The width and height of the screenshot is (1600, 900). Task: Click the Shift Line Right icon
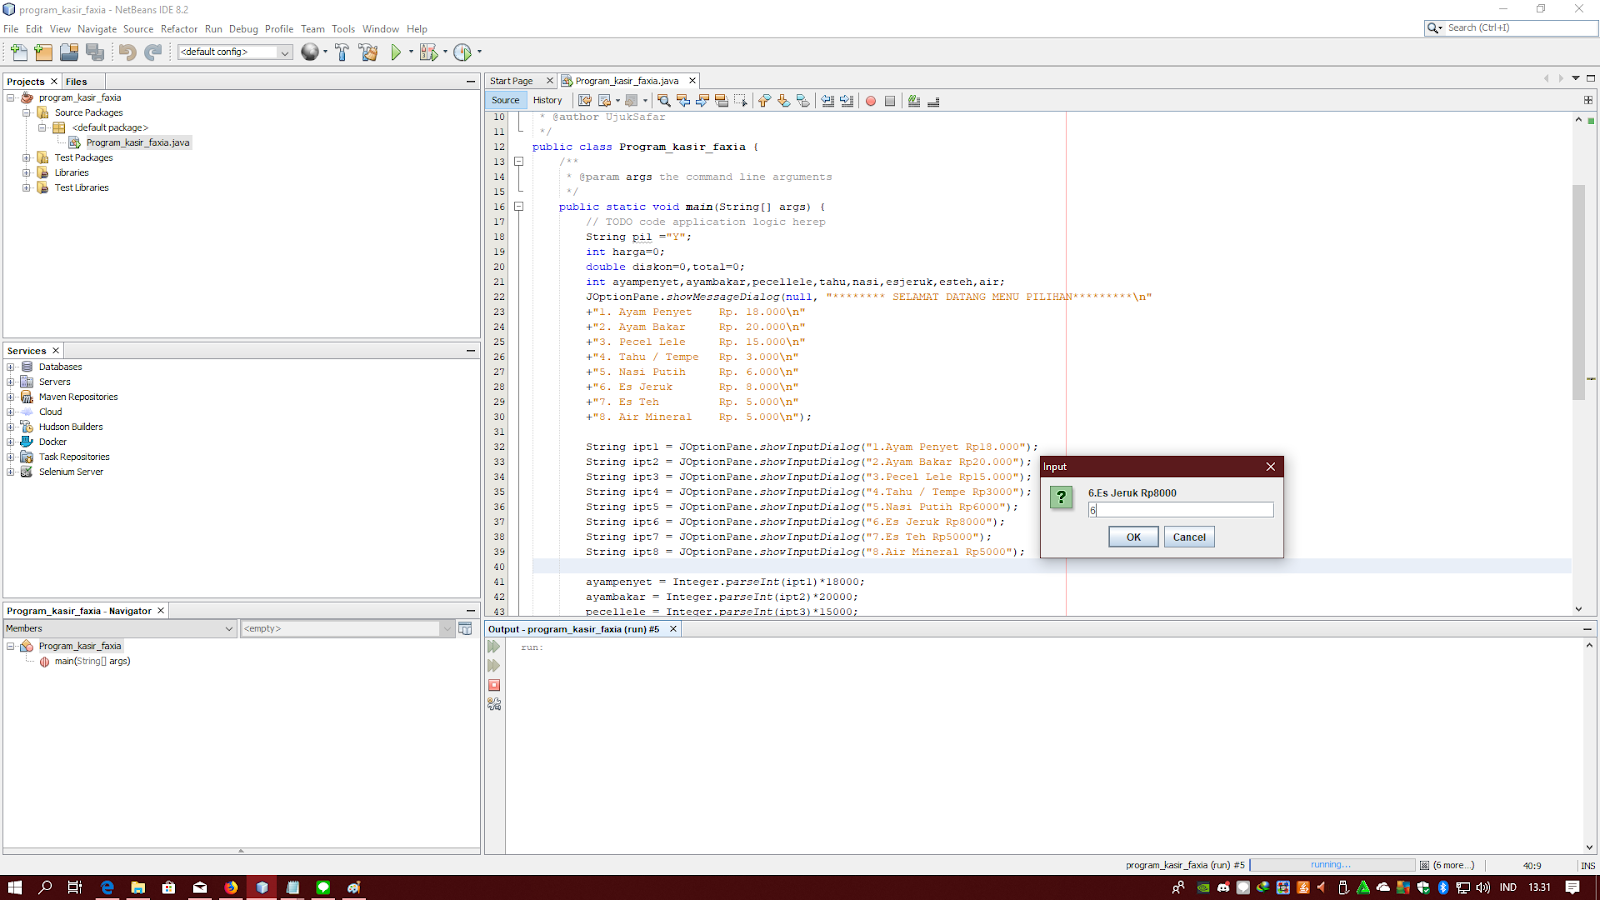click(x=847, y=101)
